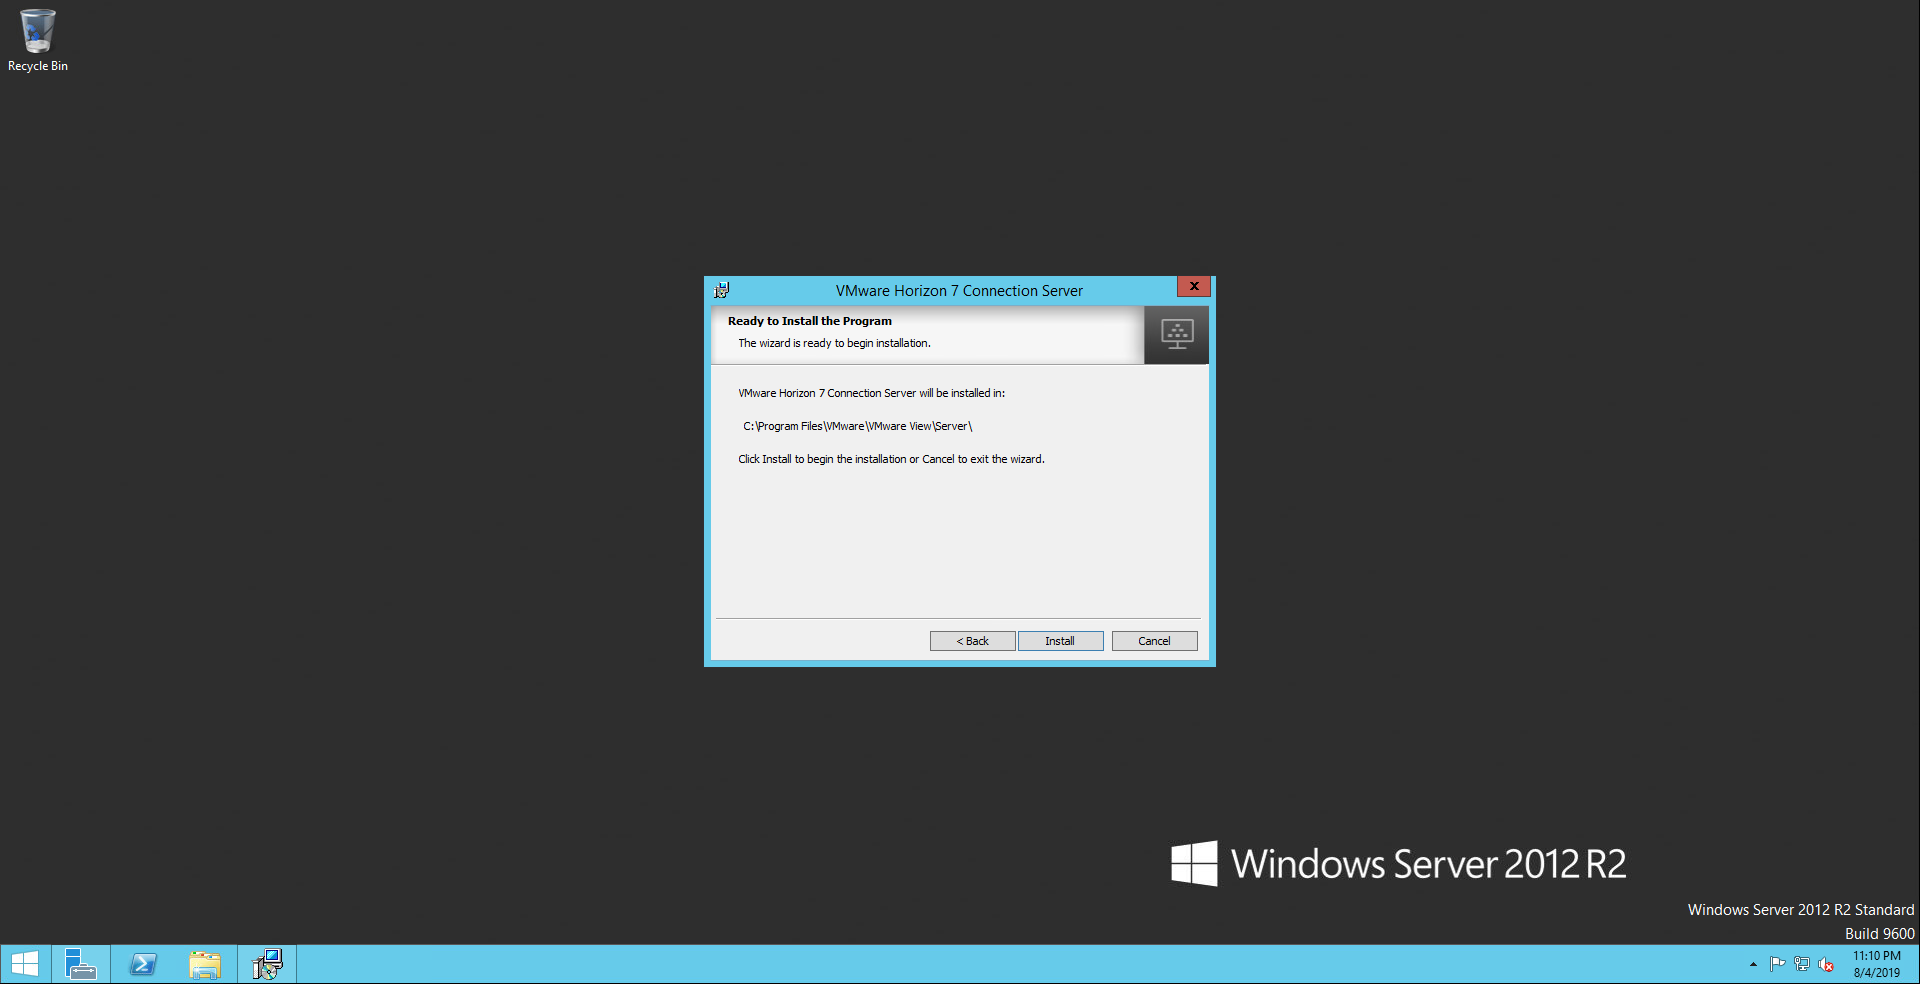
Task: Cancel the Horizon 7 installation wizard
Action: pyautogui.click(x=1154, y=641)
